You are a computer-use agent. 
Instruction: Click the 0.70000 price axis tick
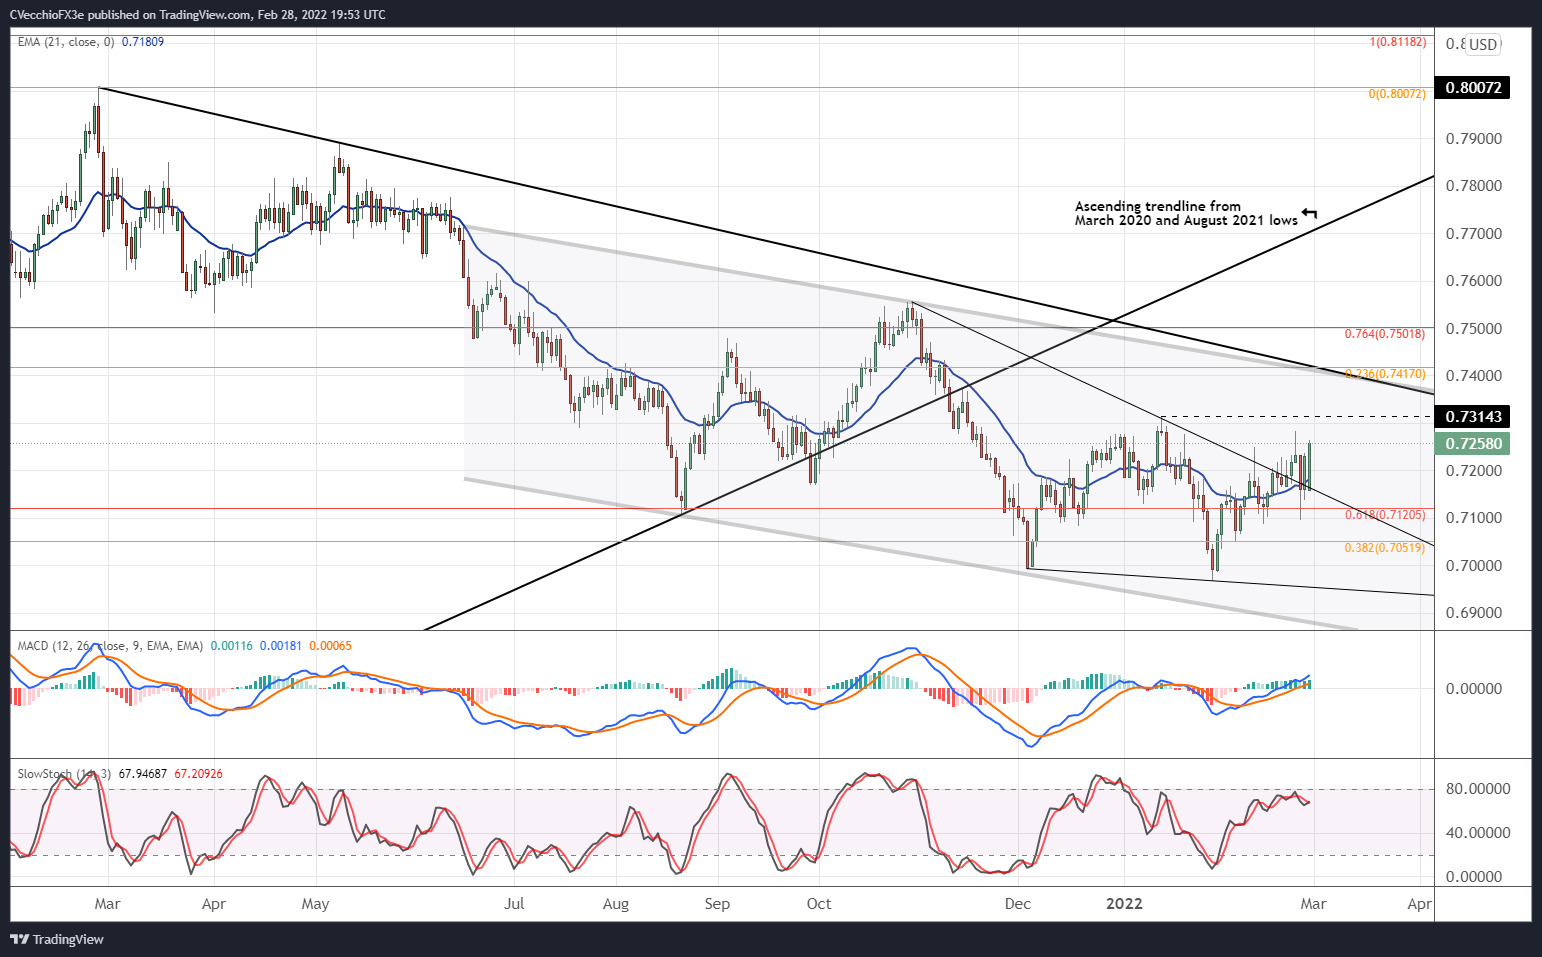(x=1474, y=566)
